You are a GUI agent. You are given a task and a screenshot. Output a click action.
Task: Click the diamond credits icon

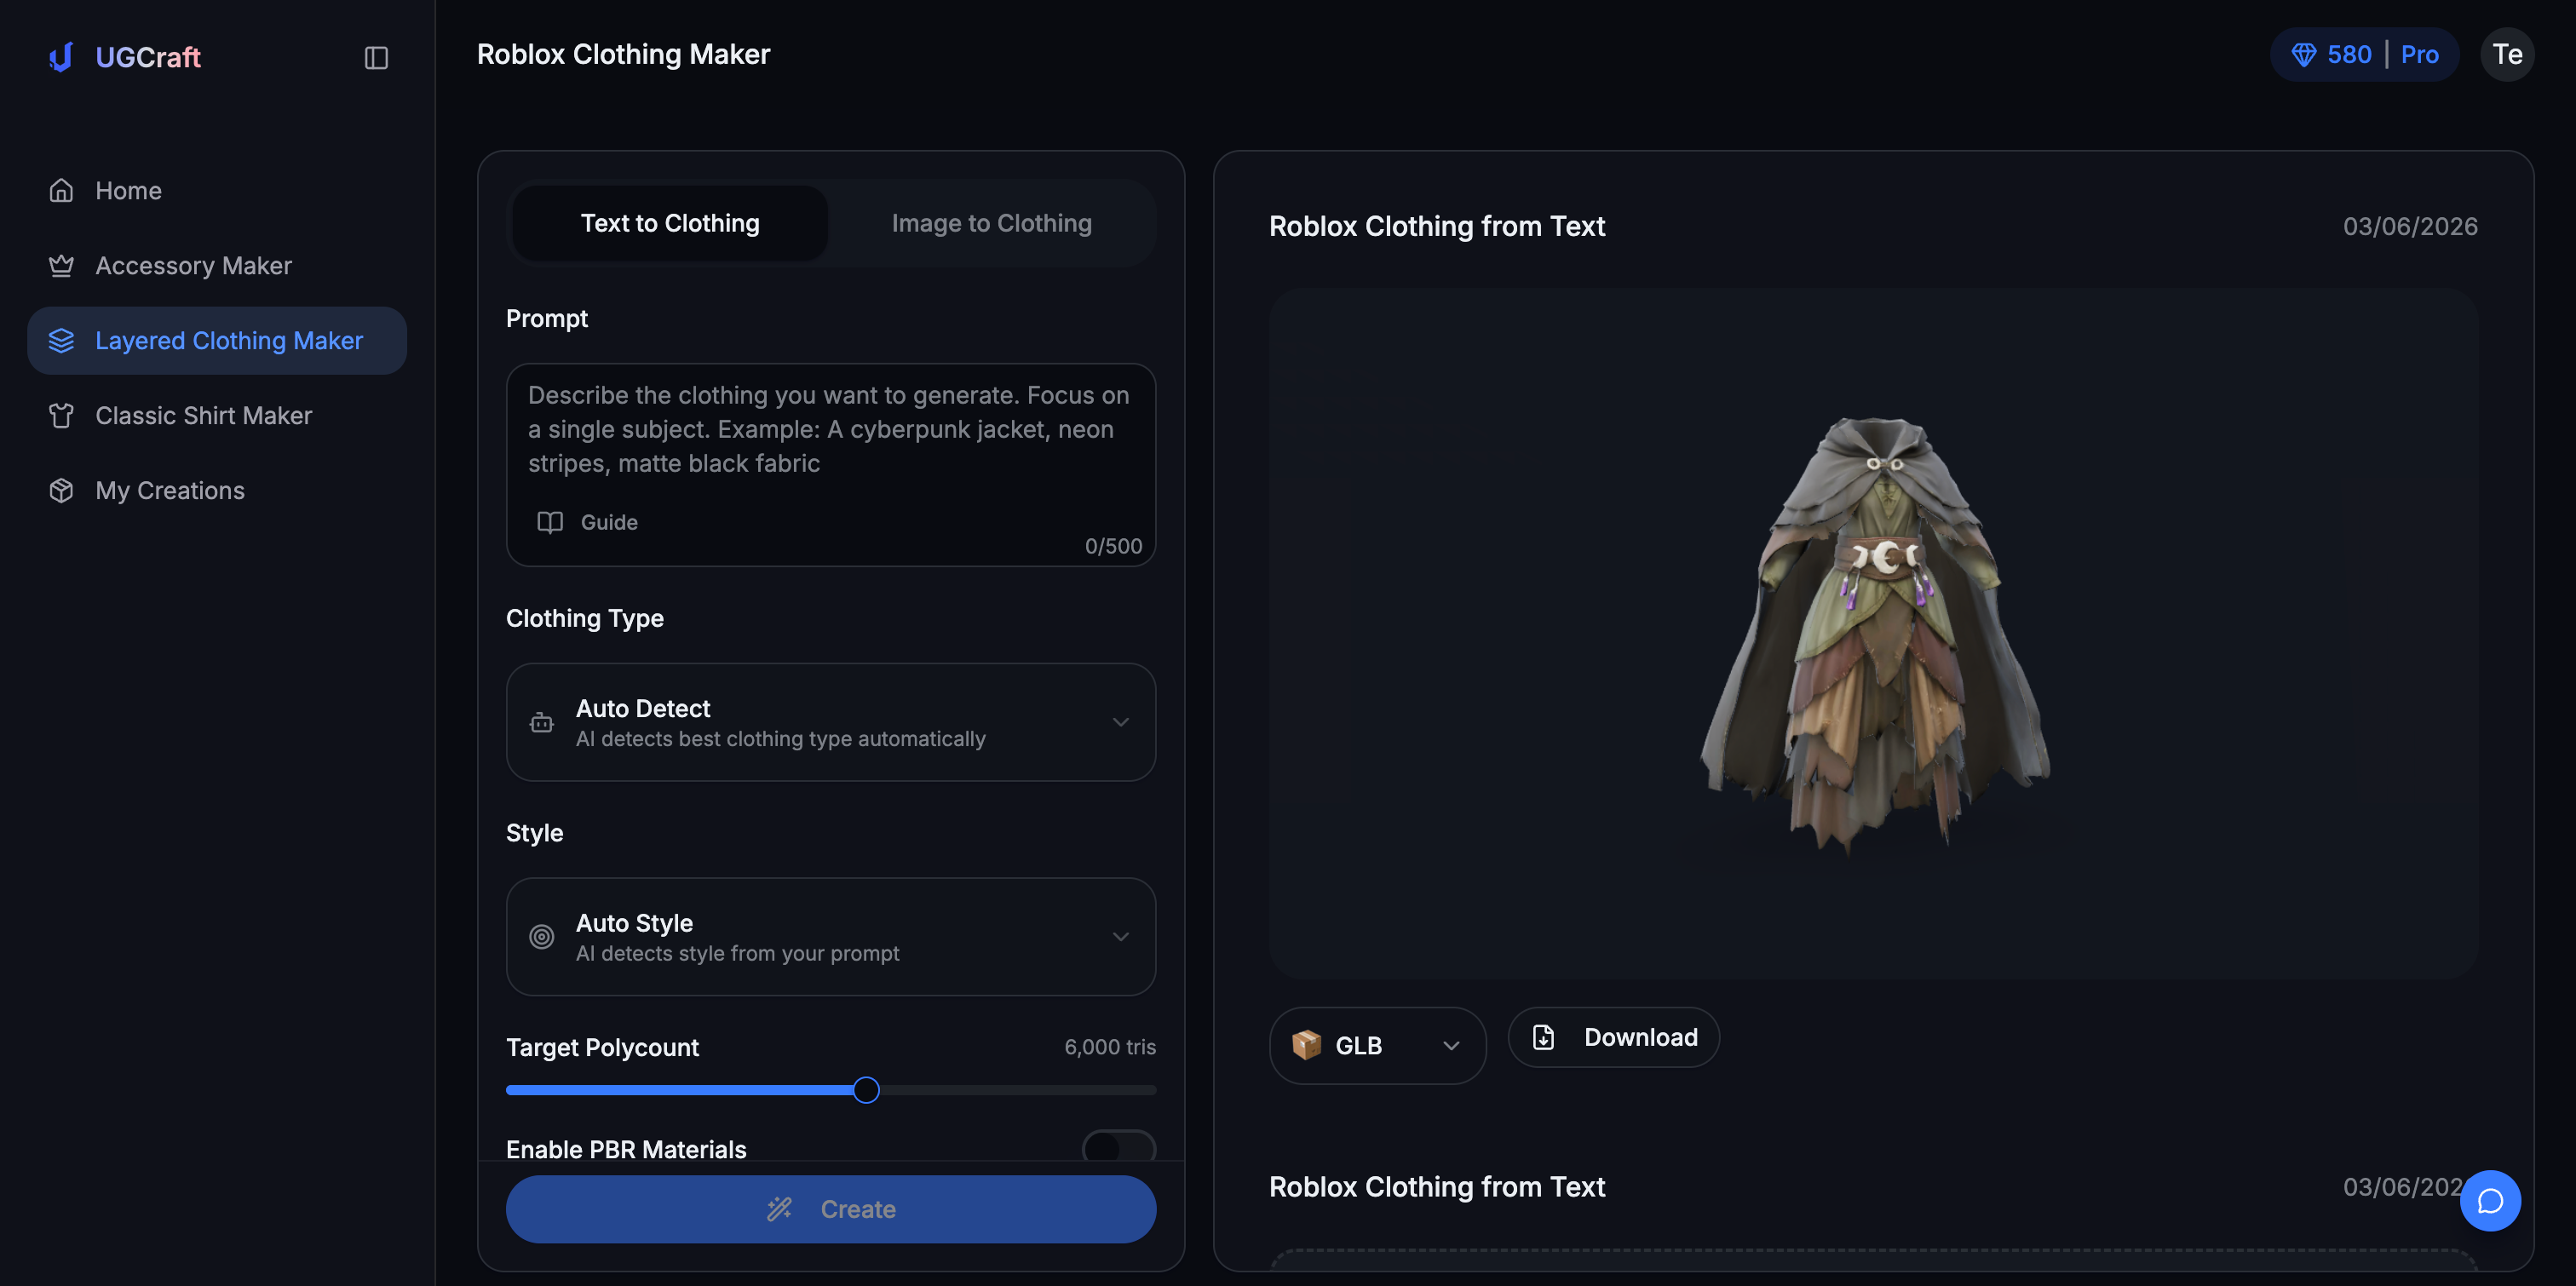[2304, 54]
